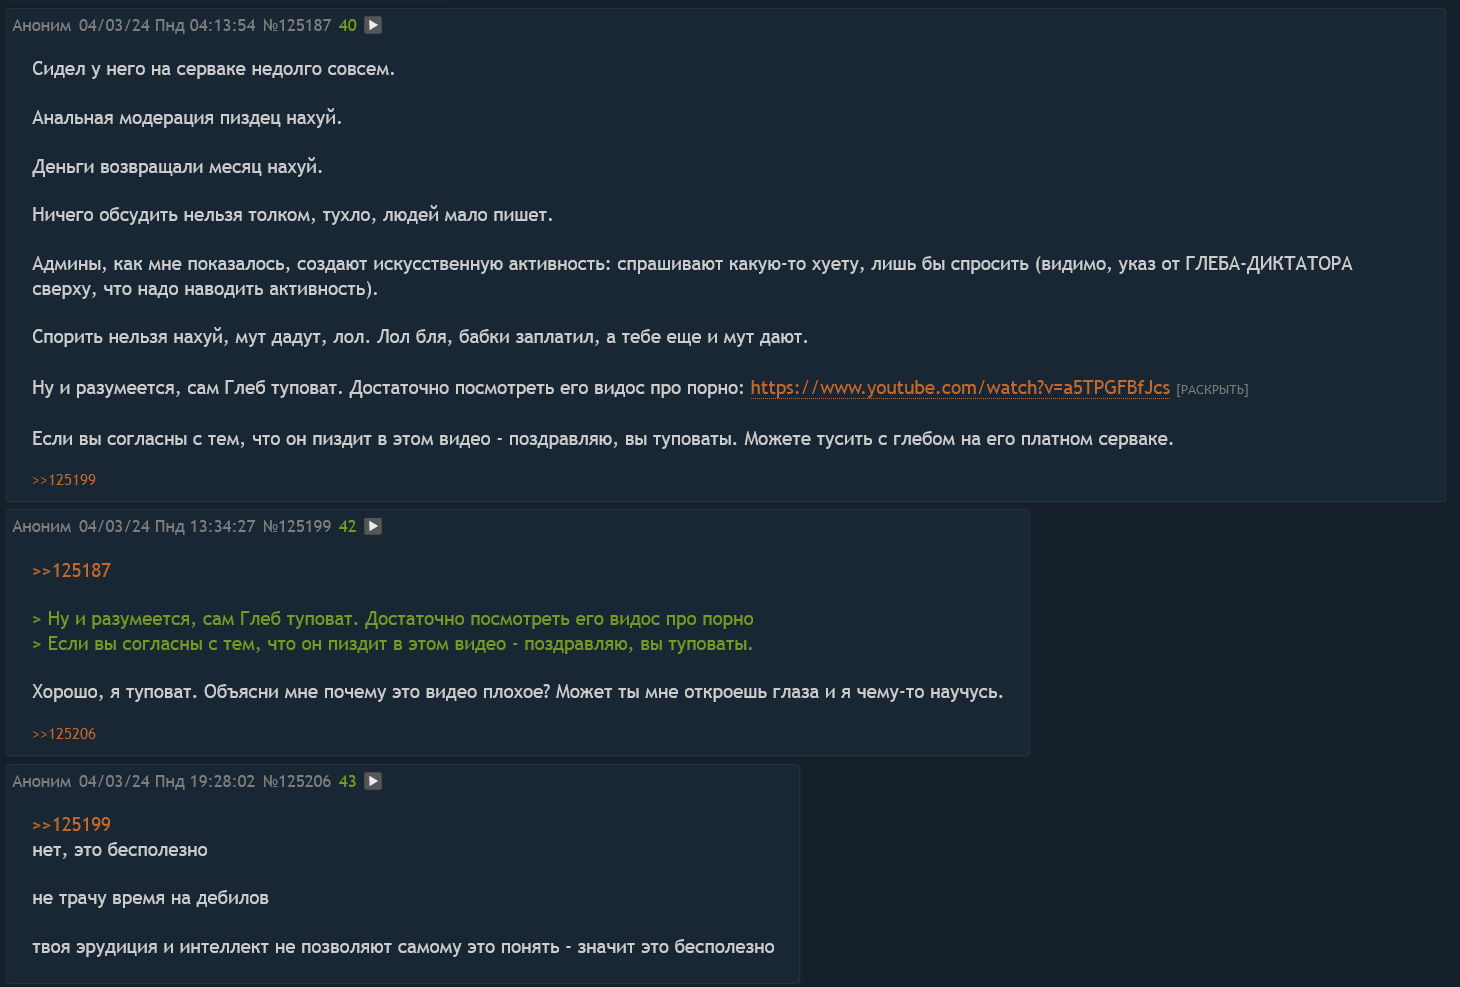Click the green post counter 43
This screenshot has width=1460, height=987.
click(348, 782)
